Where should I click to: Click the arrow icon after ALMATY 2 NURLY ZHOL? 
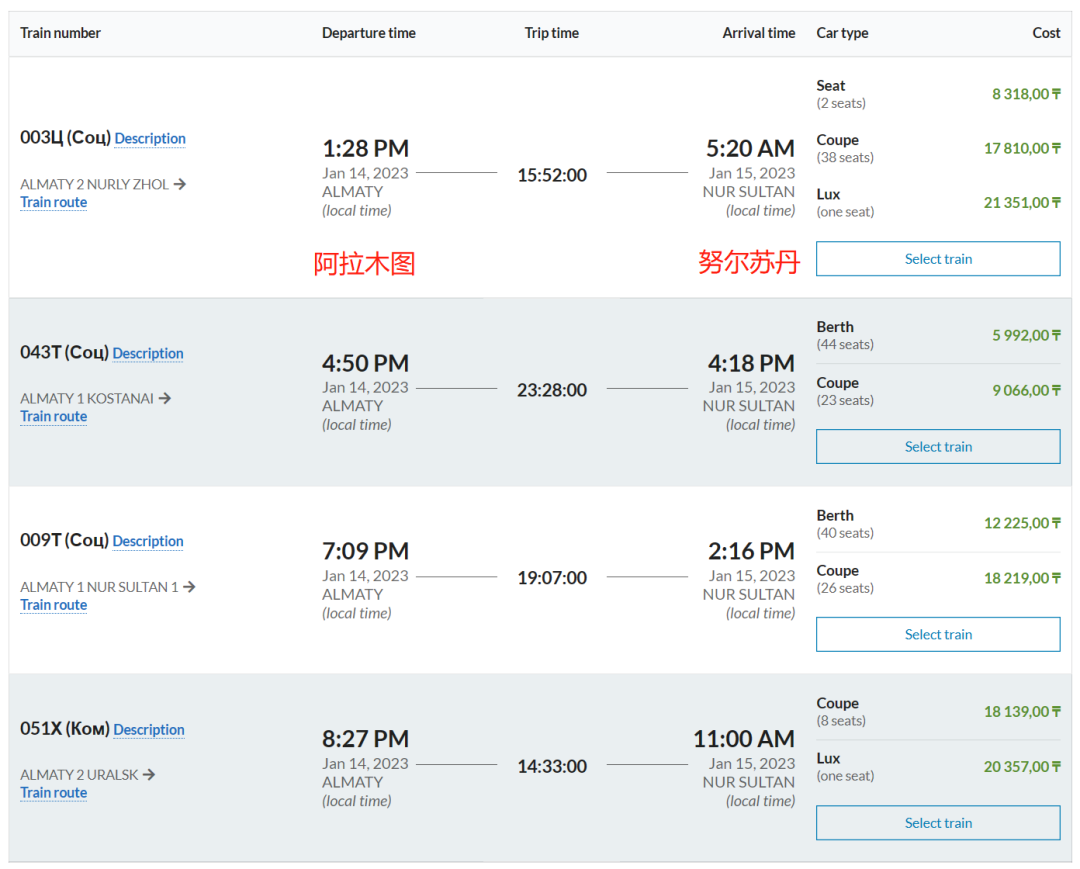pyautogui.click(x=180, y=184)
